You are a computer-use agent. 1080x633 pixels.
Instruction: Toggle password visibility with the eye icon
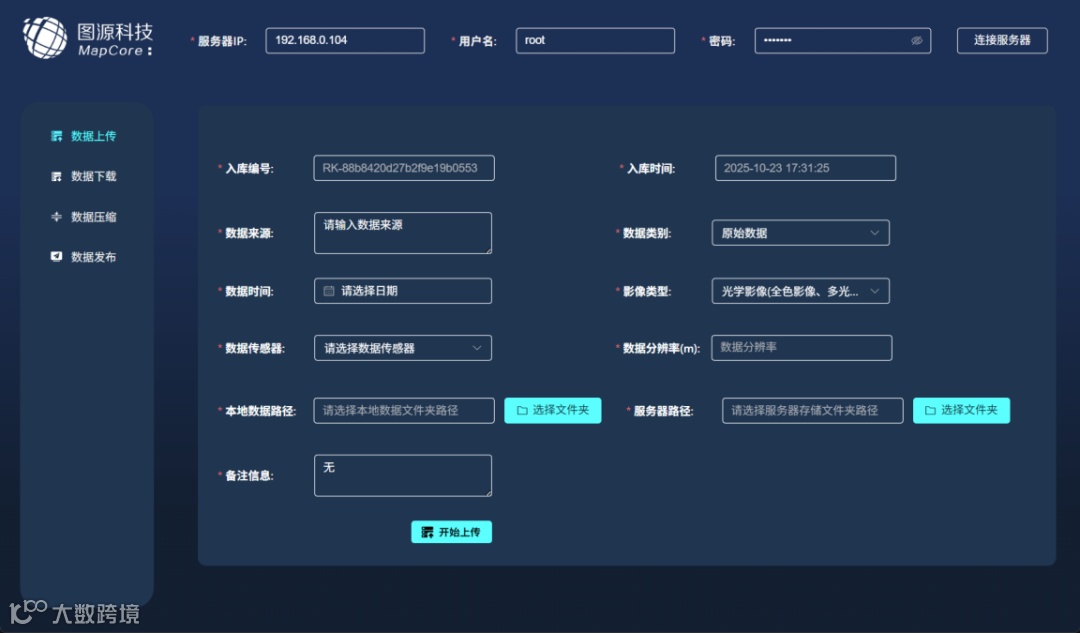[x=917, y=40]
